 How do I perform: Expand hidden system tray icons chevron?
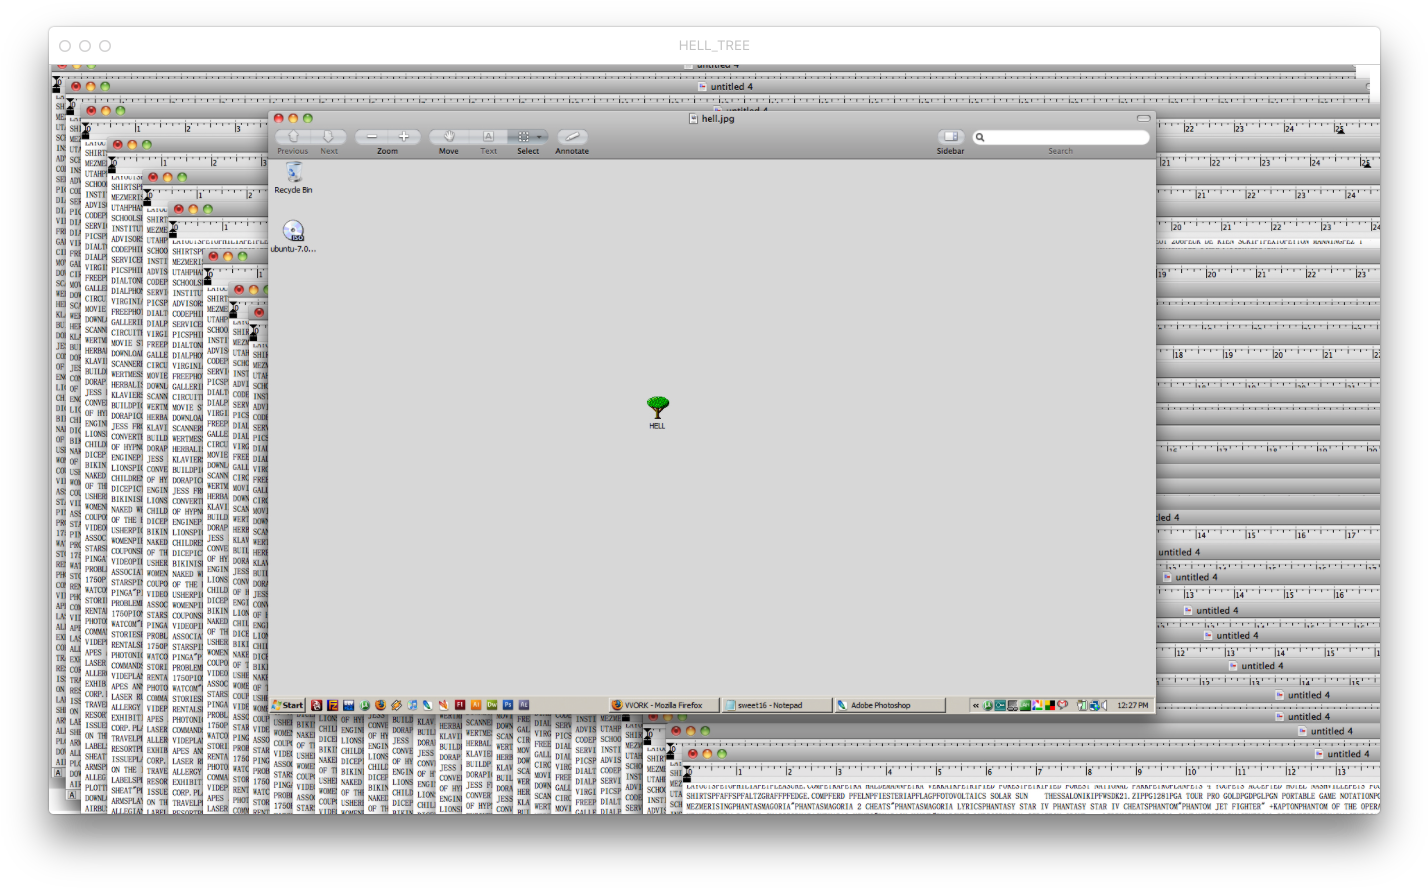click(x=976, y=705)
